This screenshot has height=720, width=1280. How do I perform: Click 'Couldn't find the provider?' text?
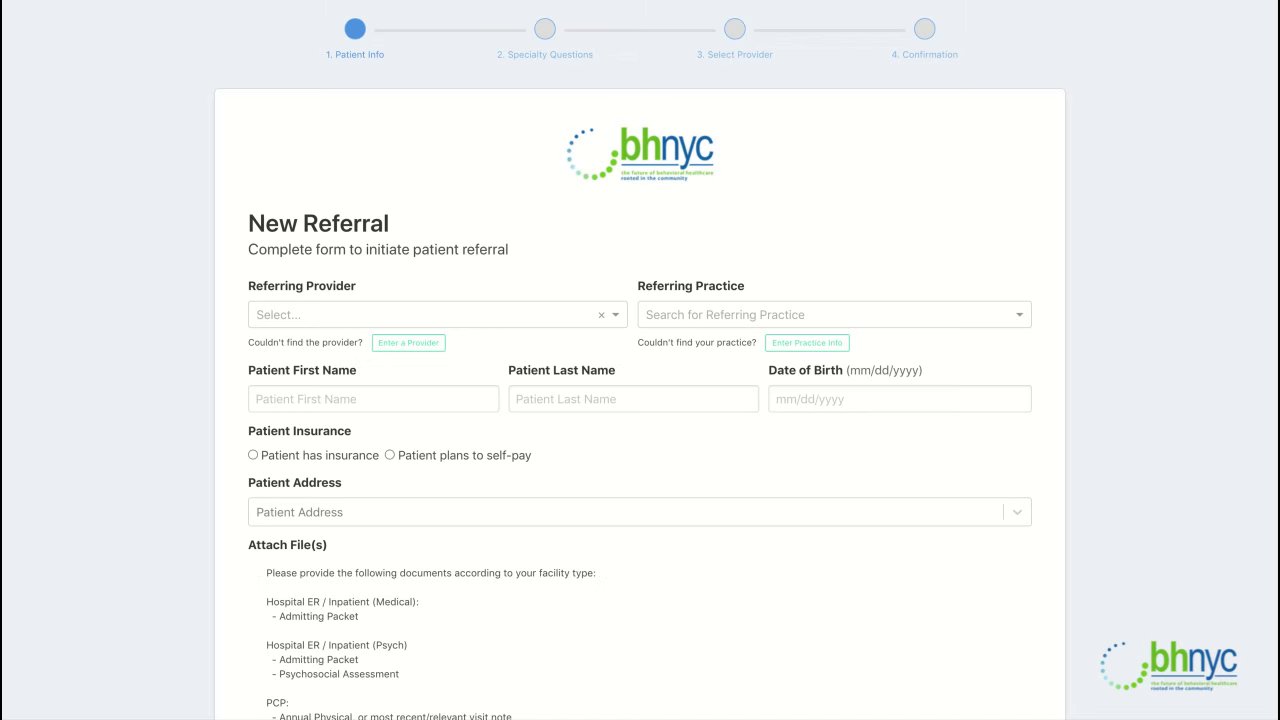pos(305,343)
